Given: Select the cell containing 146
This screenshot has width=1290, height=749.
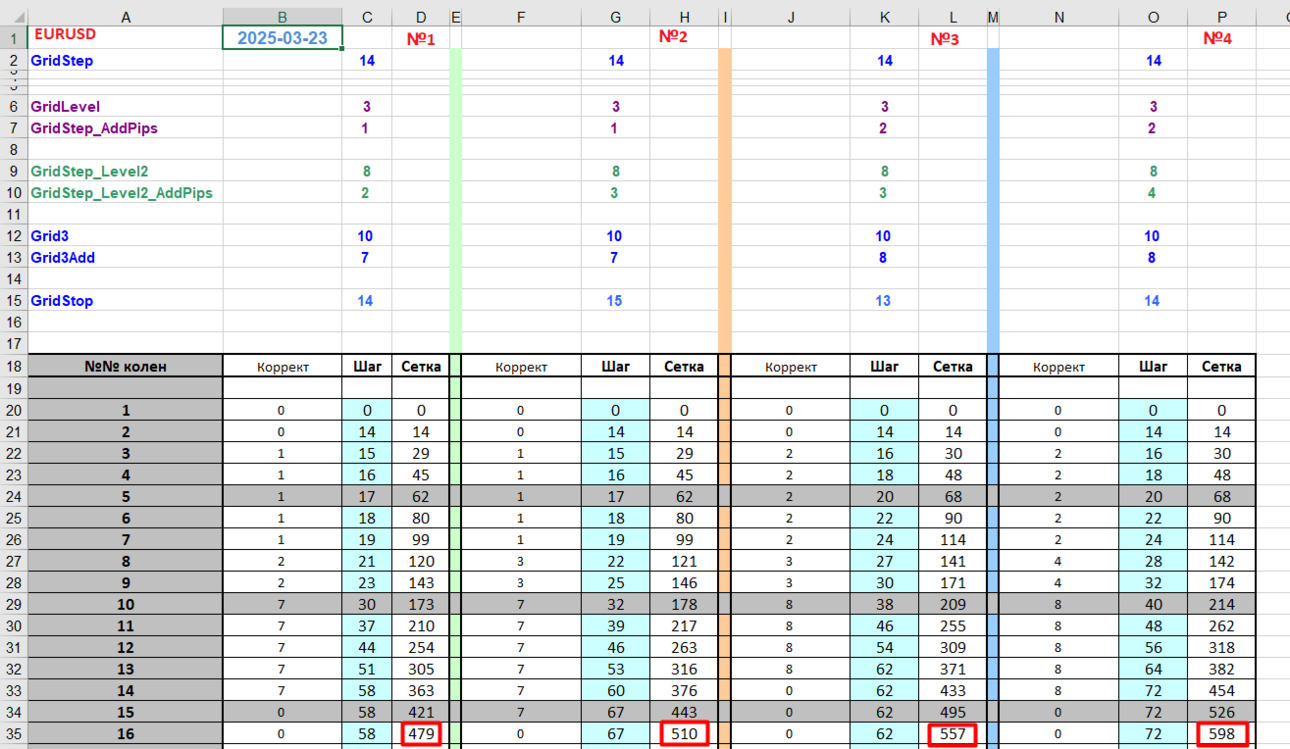Looking at the screenshot, I should click(684, 582).
